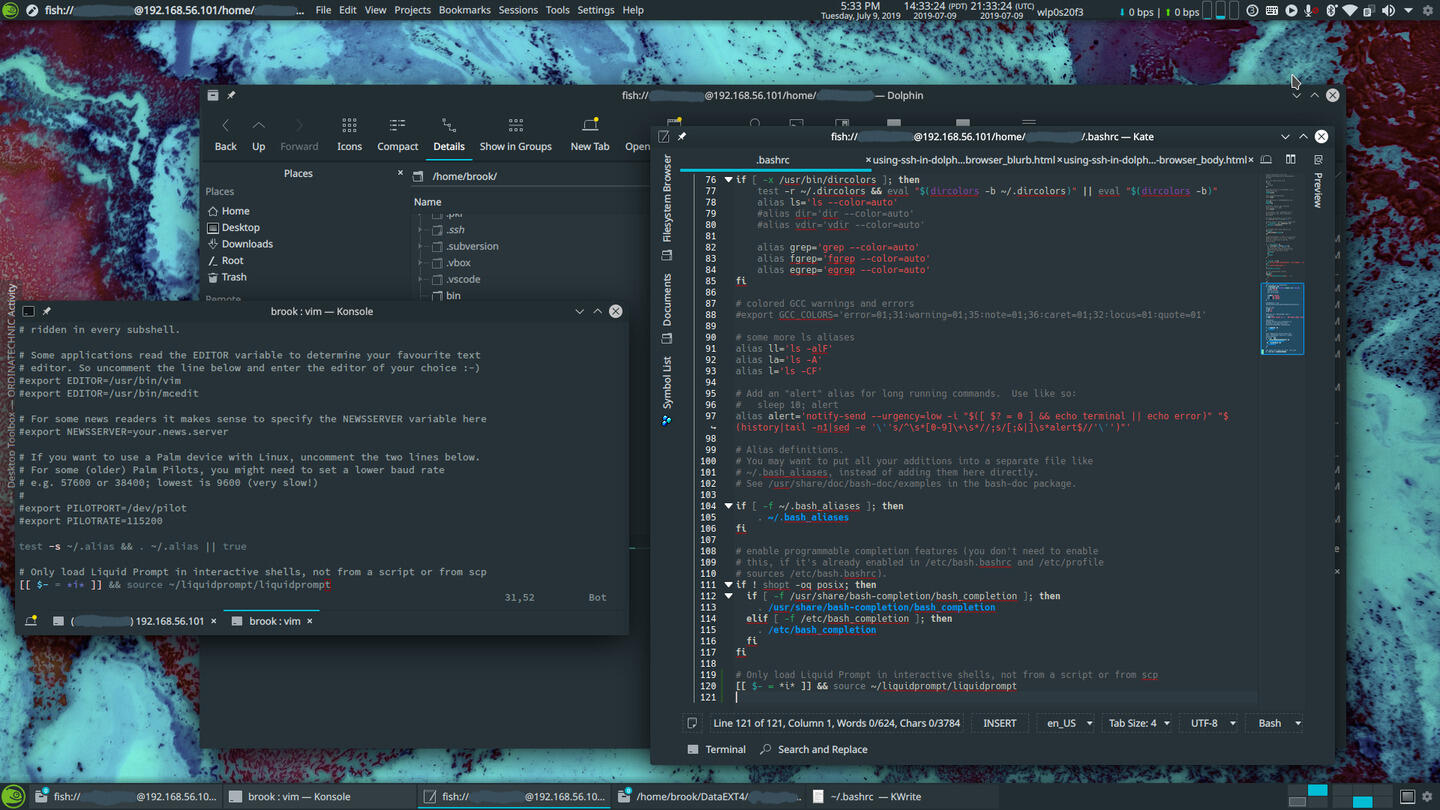This screenshot has width=1440, height=810.
Task: Open the Help menu
Action: point(633,10)
